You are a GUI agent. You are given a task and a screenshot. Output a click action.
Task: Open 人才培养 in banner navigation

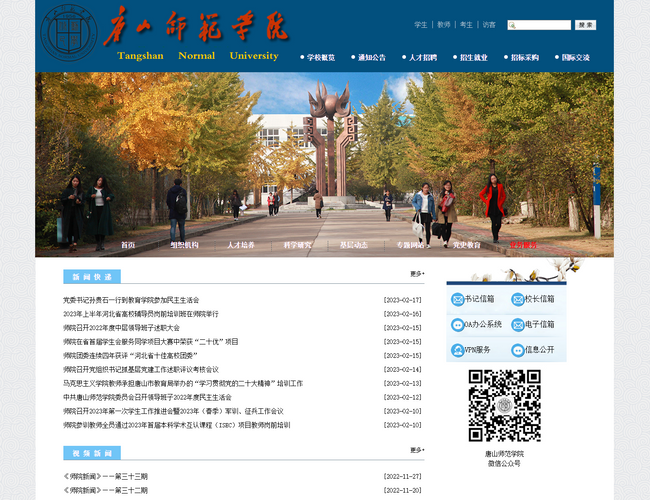241,245
